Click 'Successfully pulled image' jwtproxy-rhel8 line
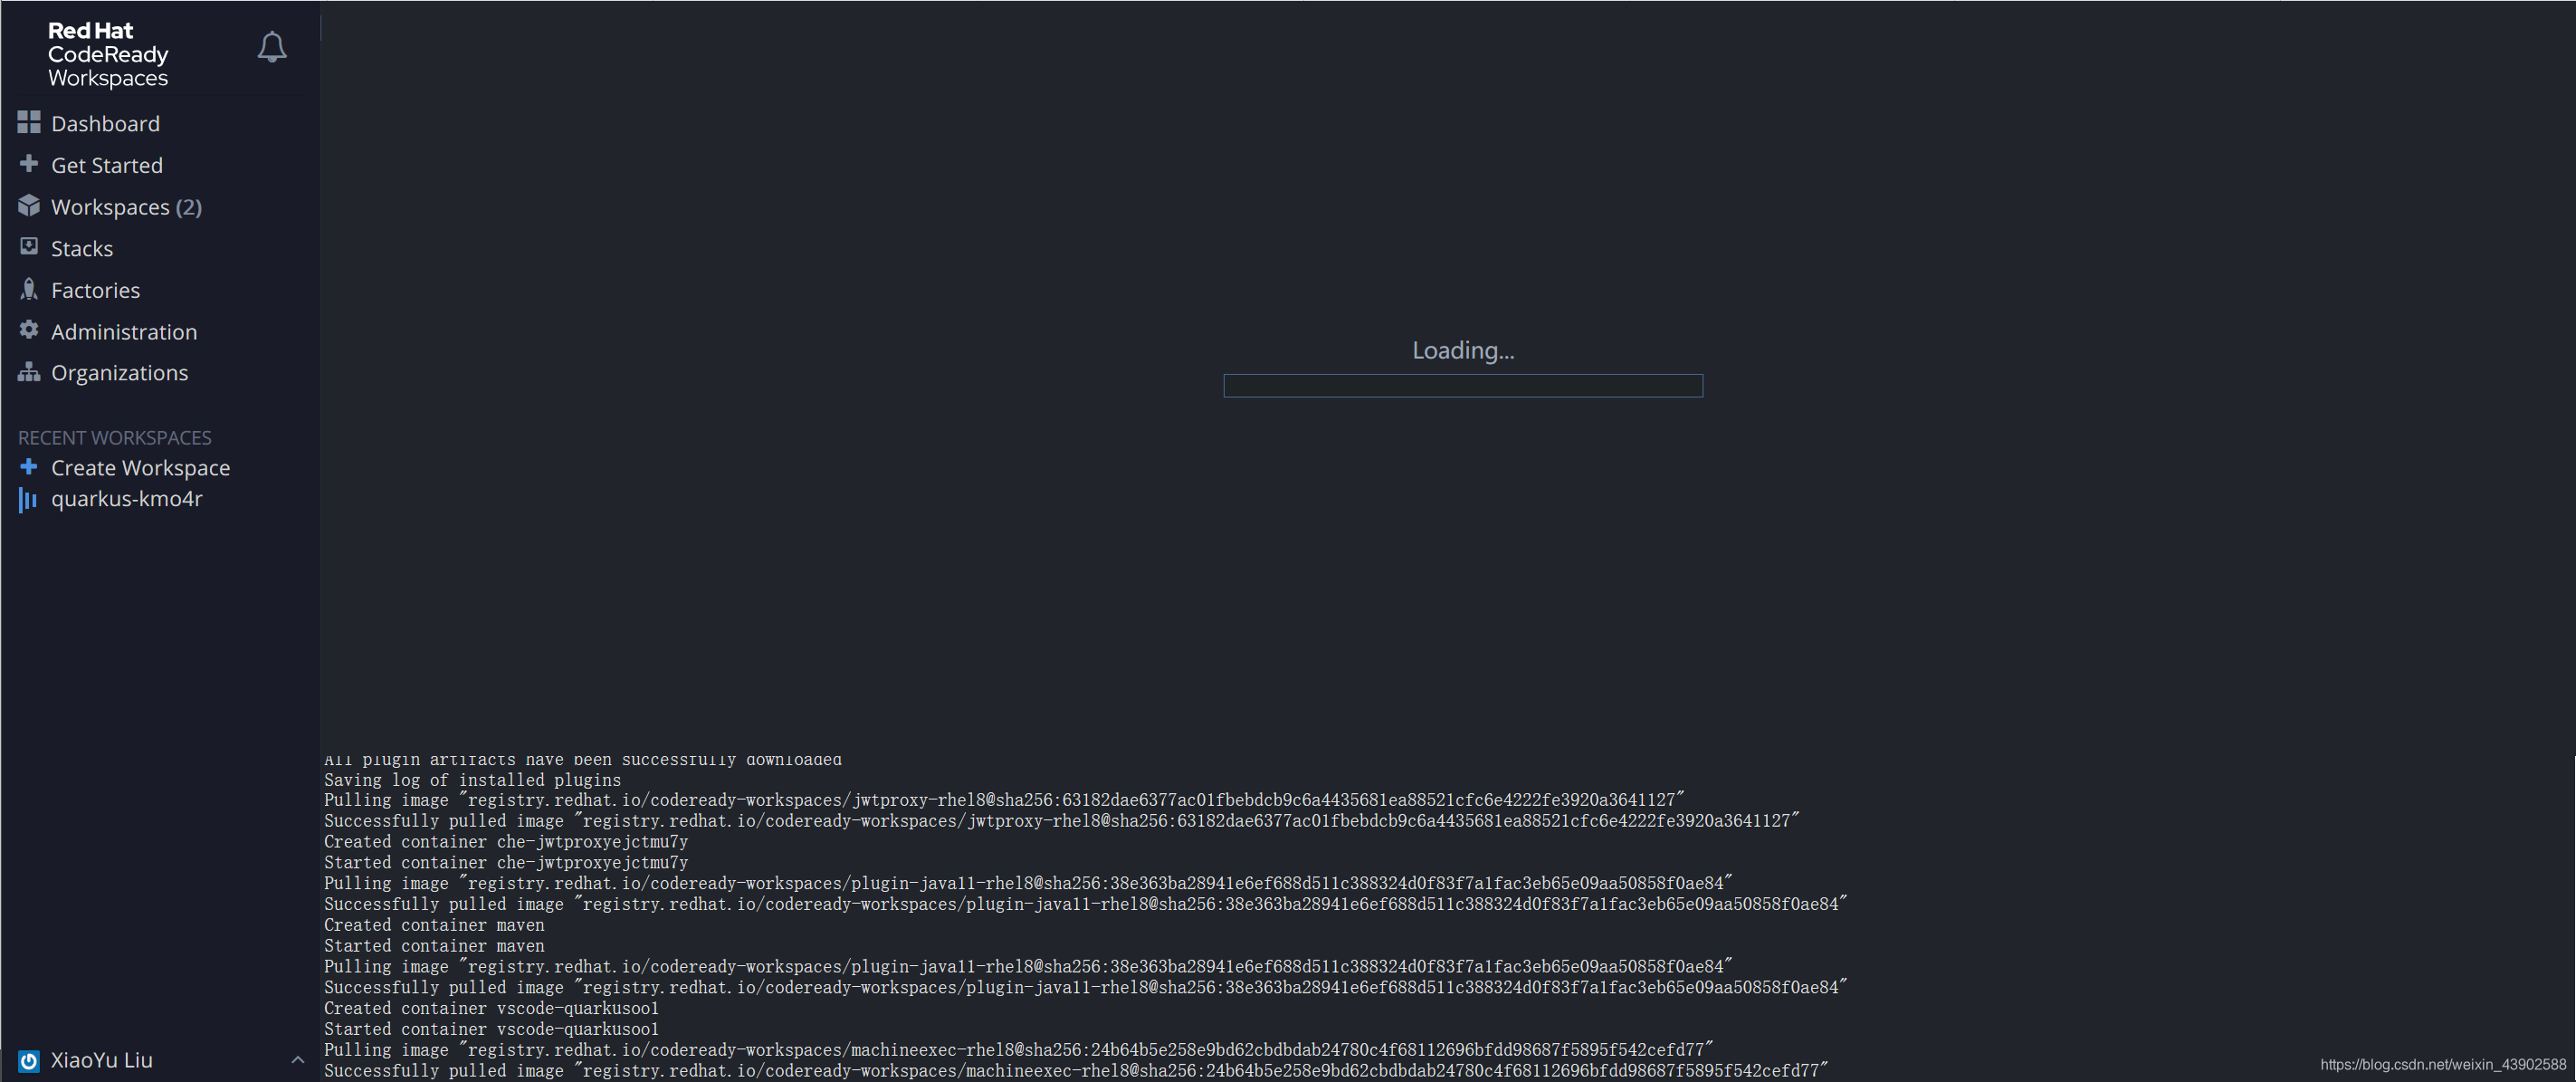 [x=1061, y=821]
